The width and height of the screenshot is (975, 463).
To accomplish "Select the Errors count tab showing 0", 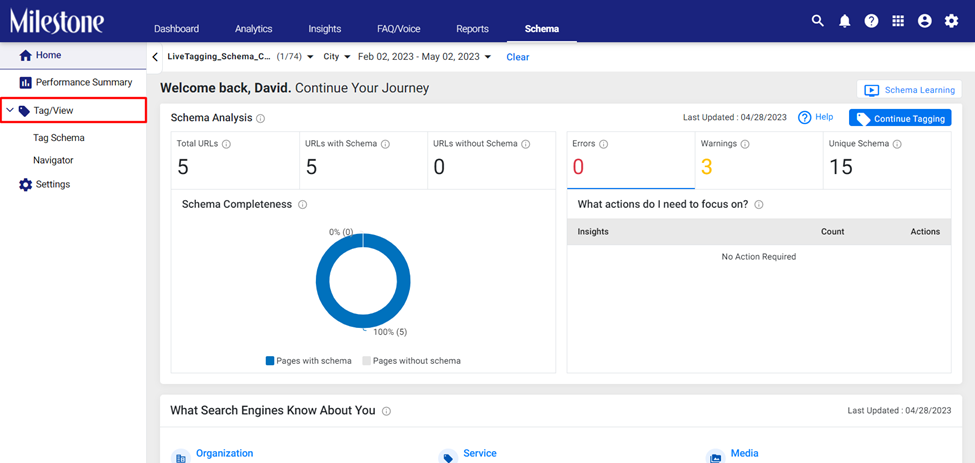I will (631, 160).
